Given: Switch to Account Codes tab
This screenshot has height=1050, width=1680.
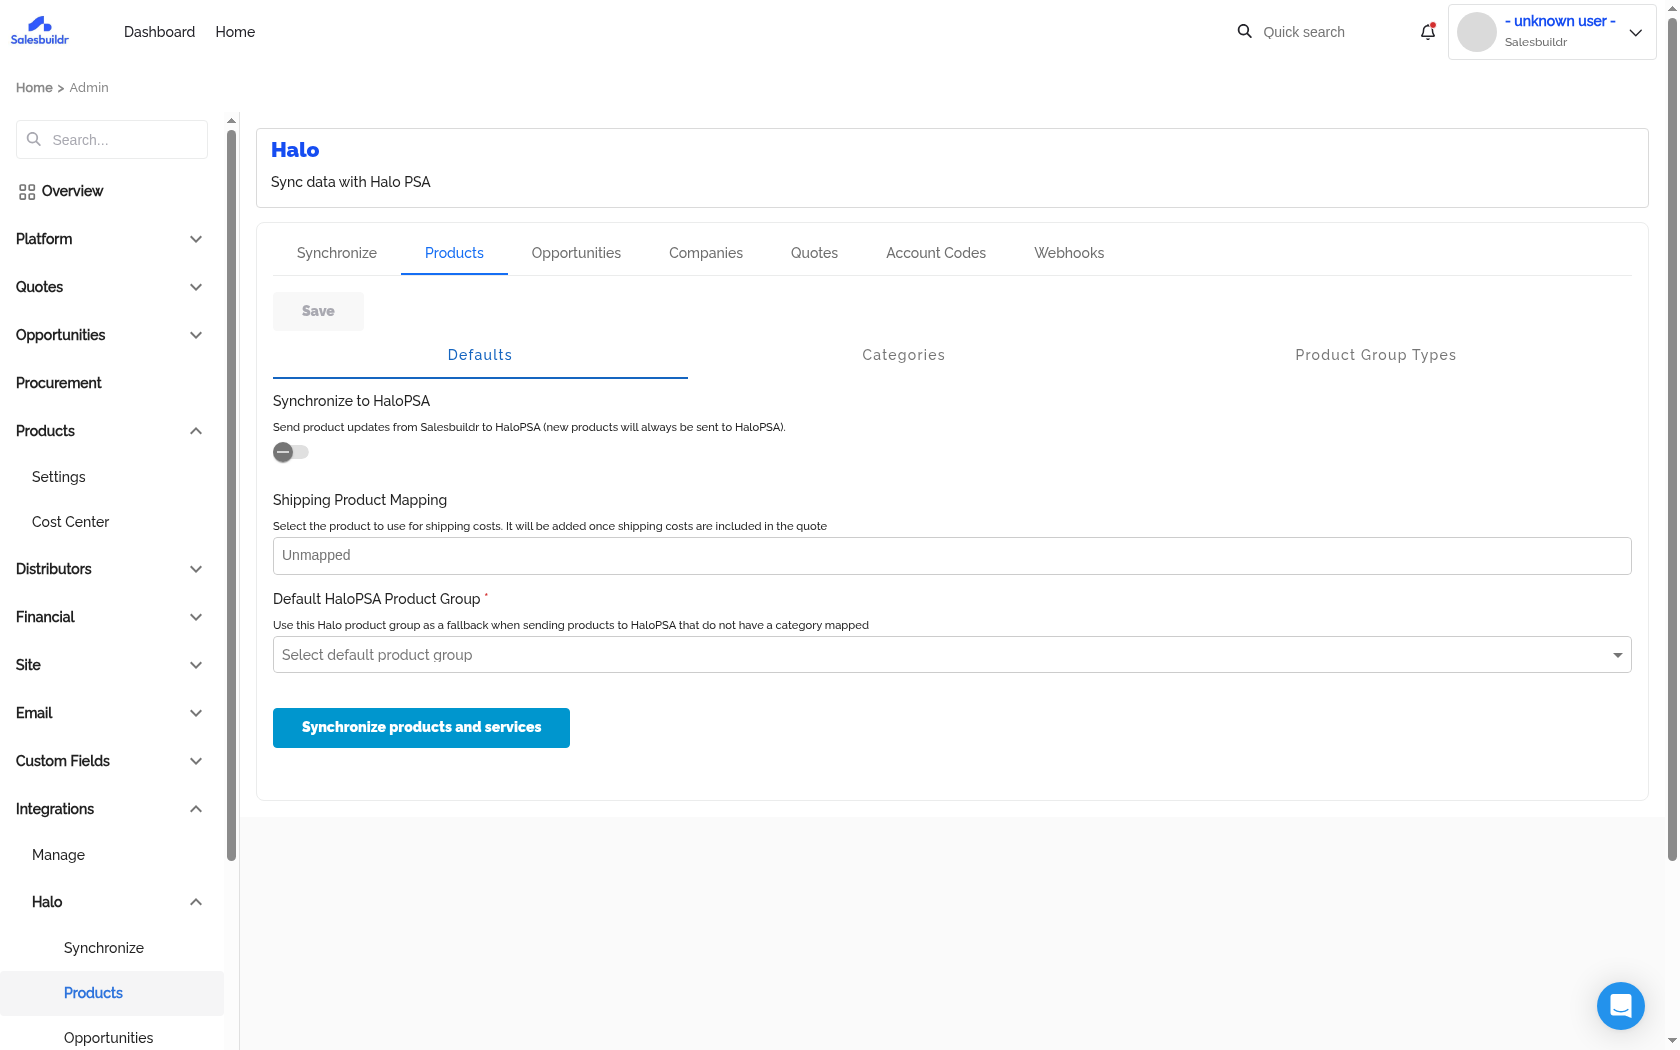Looking at the screenshot, I should point(936,253).
